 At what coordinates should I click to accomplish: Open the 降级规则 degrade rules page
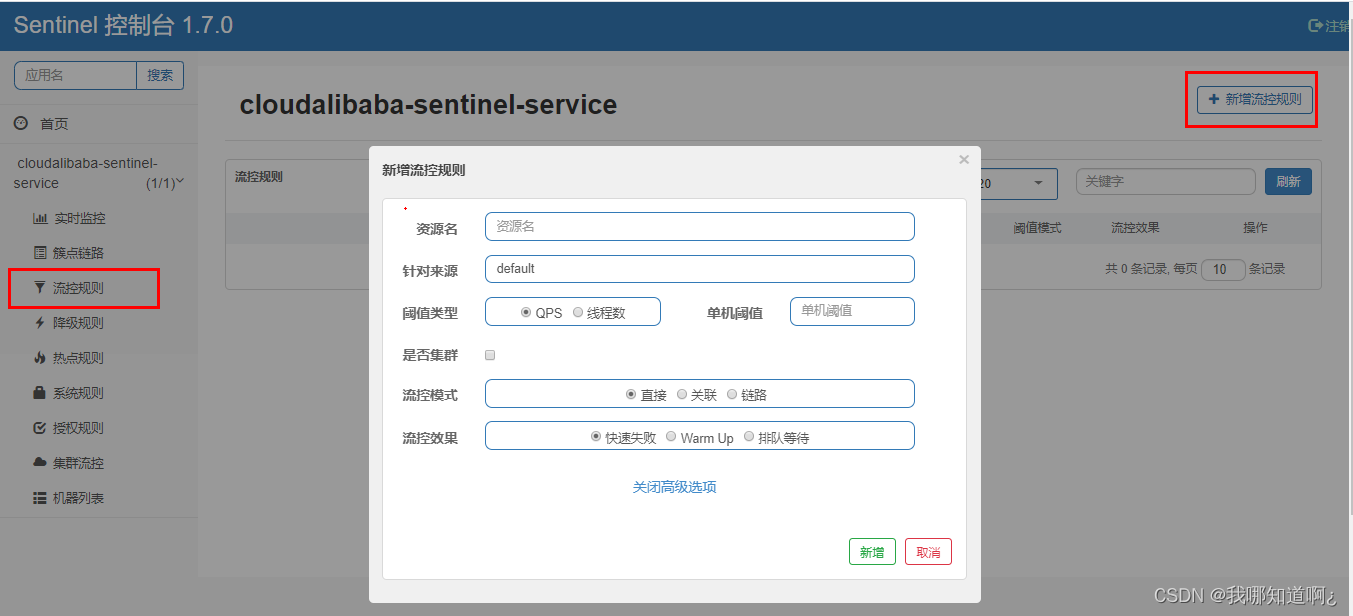click(68, 322)
